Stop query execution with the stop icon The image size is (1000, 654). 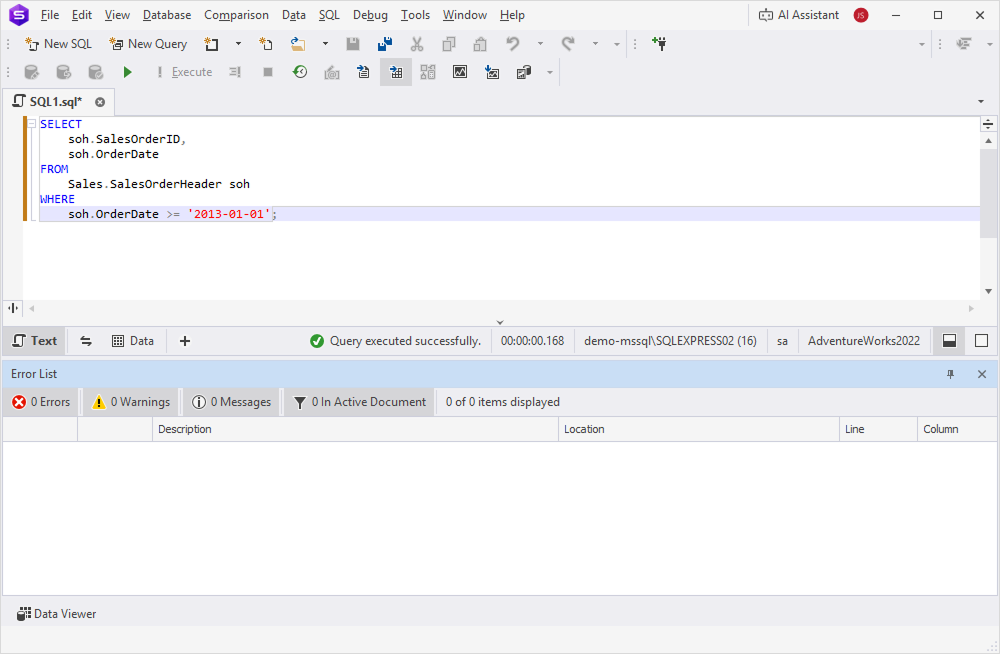pos(268,71)
